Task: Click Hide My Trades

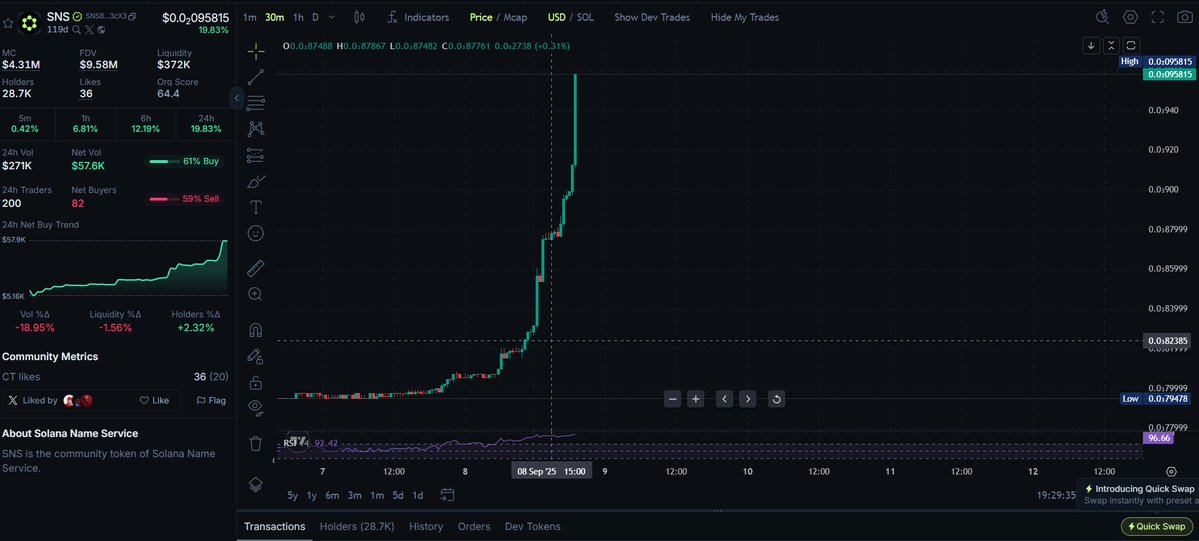Action: [x=745, y=17]
